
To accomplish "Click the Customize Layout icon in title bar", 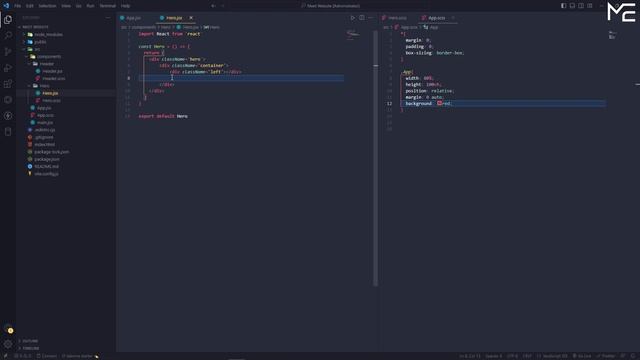I will [x=590, y=6].
